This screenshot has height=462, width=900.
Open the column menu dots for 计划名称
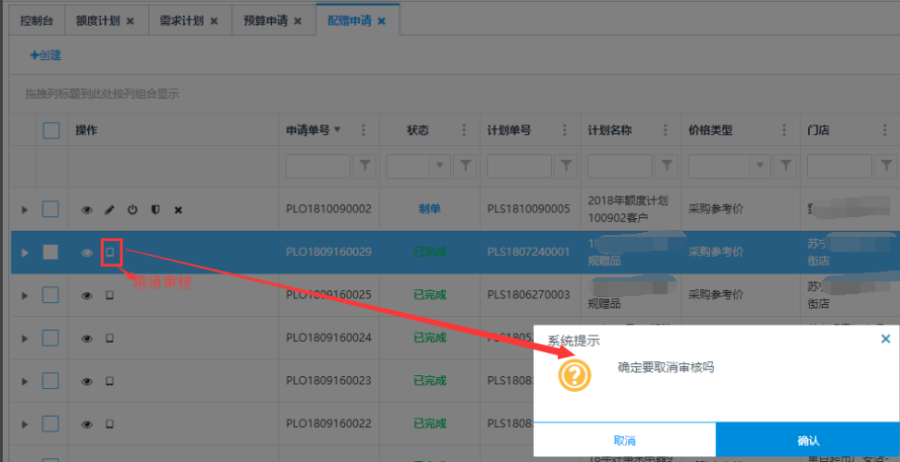[666, 130]
